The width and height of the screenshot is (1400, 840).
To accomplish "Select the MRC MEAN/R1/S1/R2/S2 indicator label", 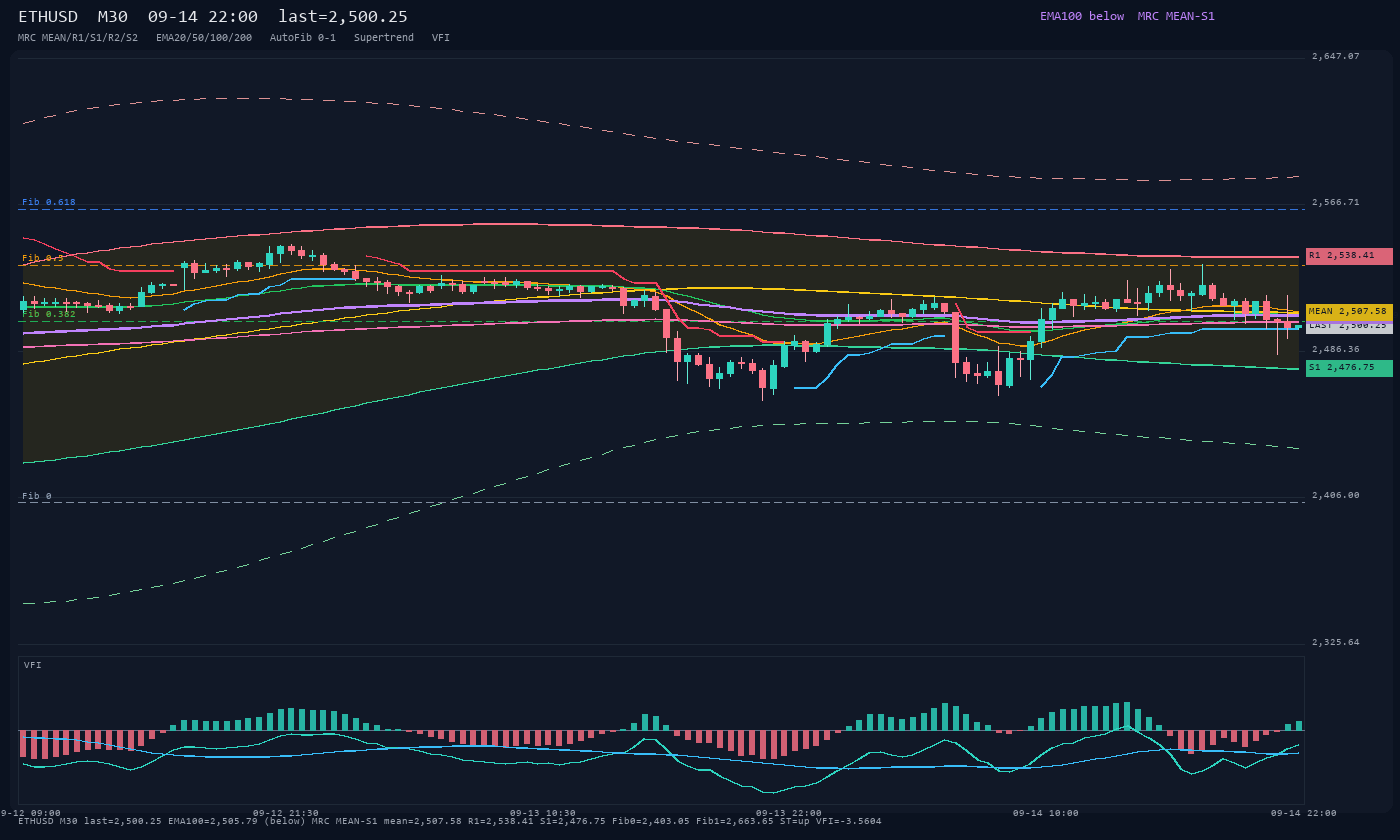I will tap(78, 38).
